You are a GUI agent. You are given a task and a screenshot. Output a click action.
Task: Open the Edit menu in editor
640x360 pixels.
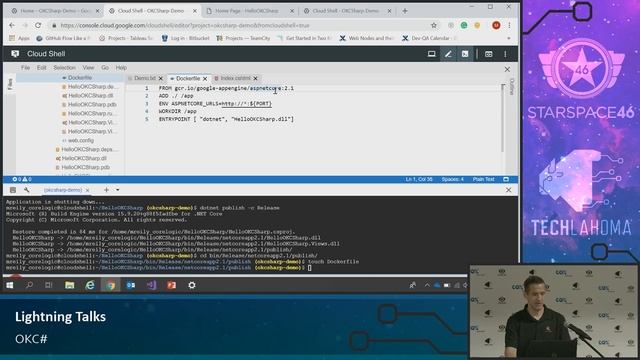coord(42,68)
